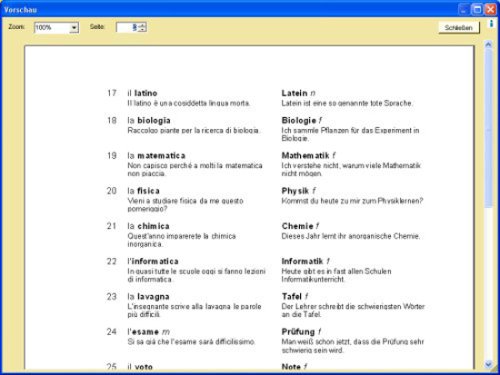The image size is (500, 375).
Task: Click the word 'l'esame'
Action: (x=143, y=332)
